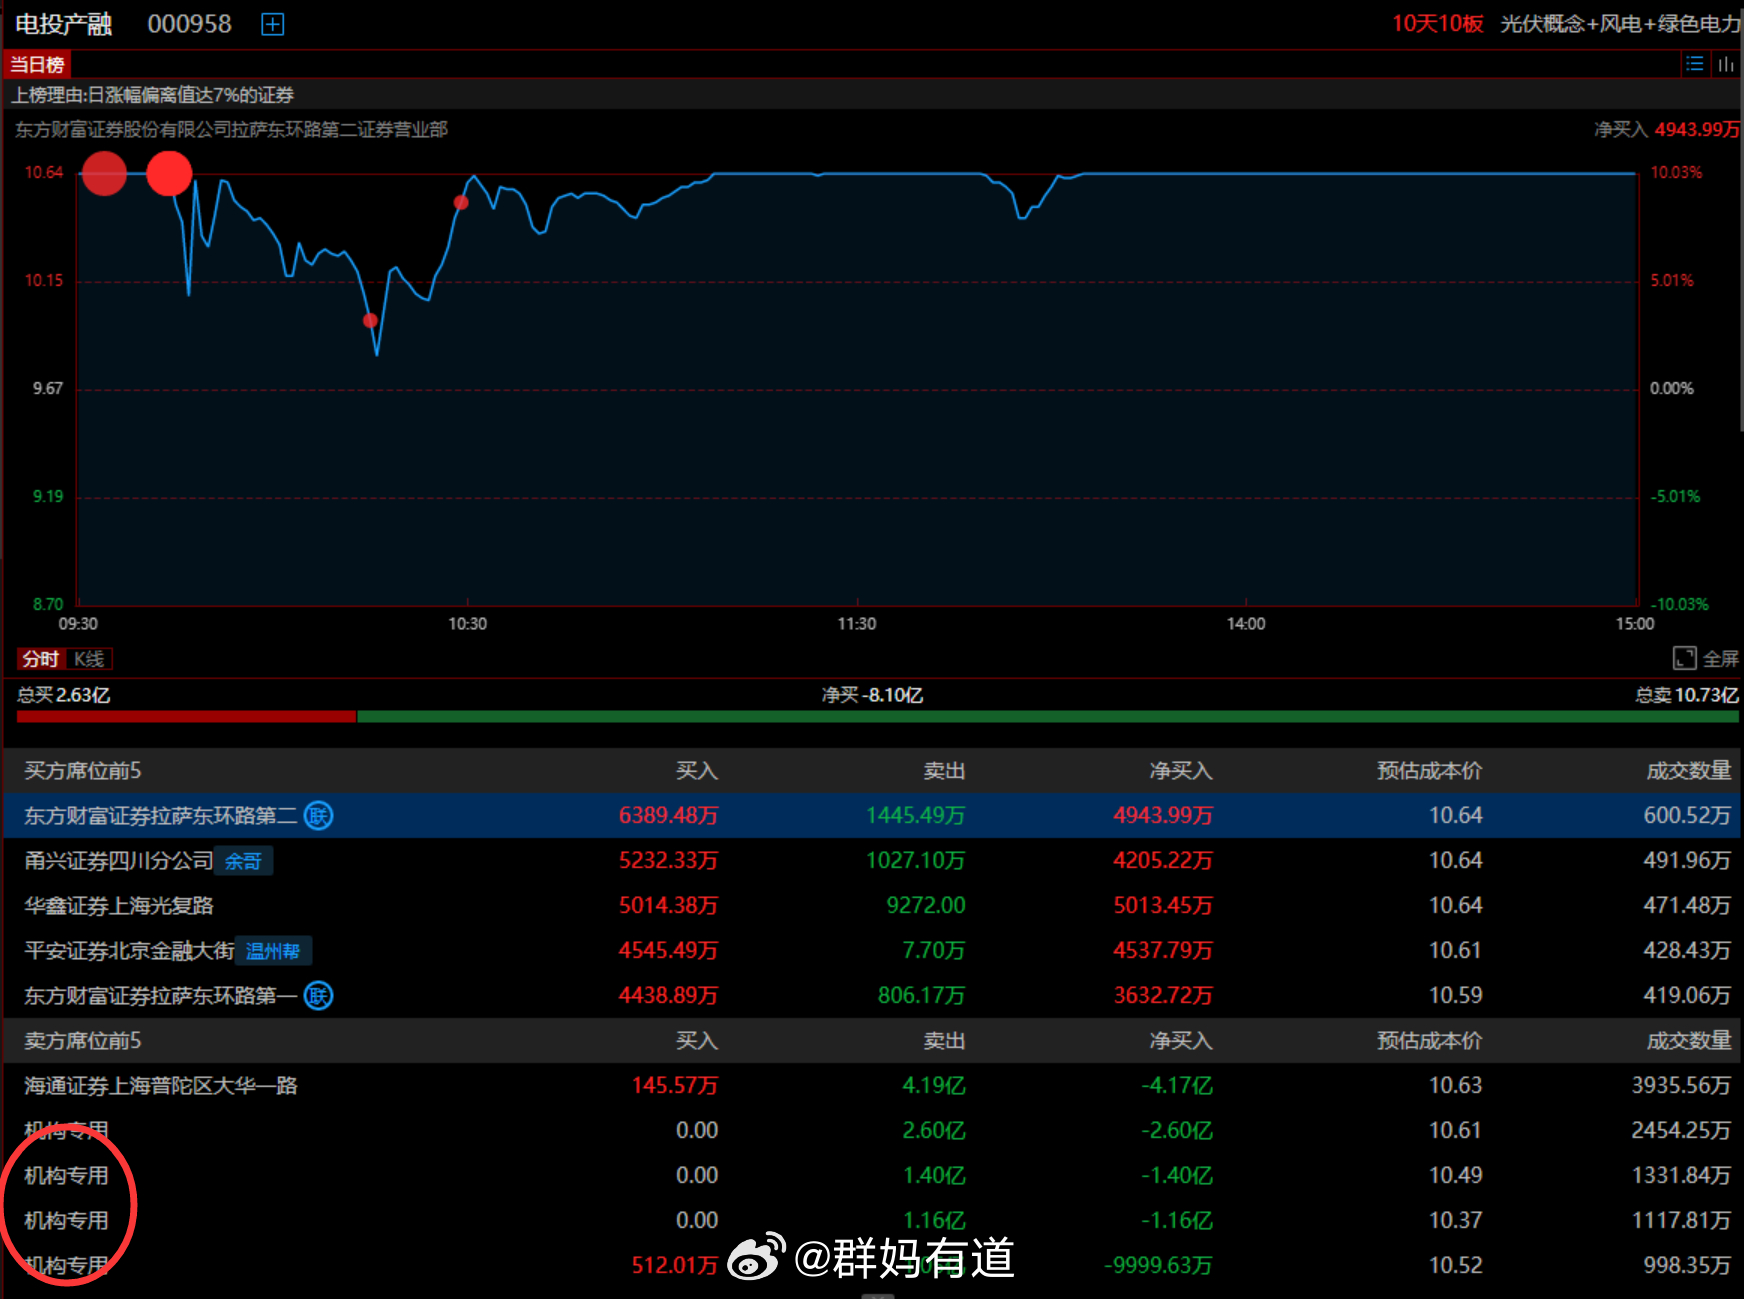This screenshot has height=1299, width=1744.
Task: Click the 10天10板 label
Action: coord(1437,24)
